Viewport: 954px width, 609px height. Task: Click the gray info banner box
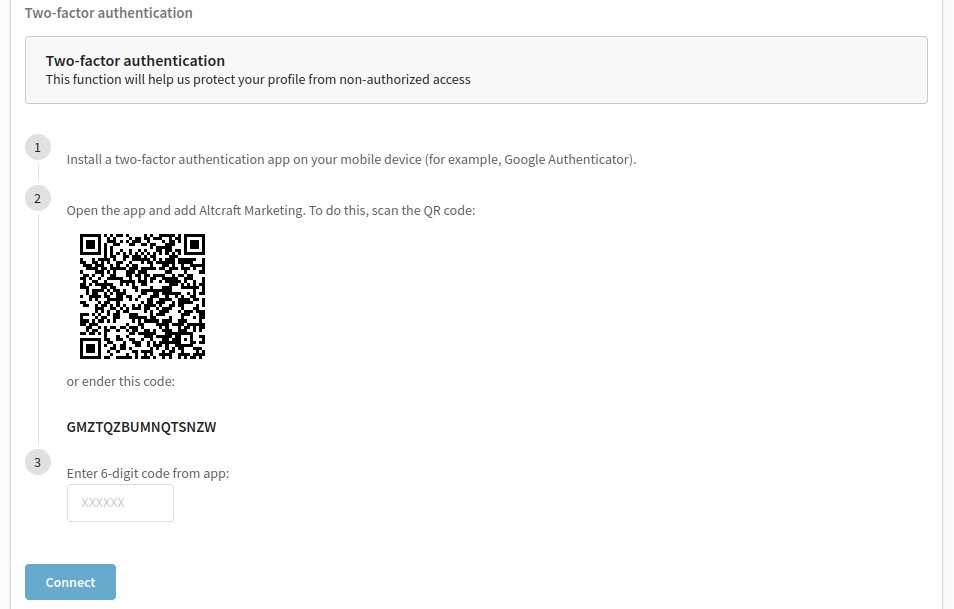(476, 70)
